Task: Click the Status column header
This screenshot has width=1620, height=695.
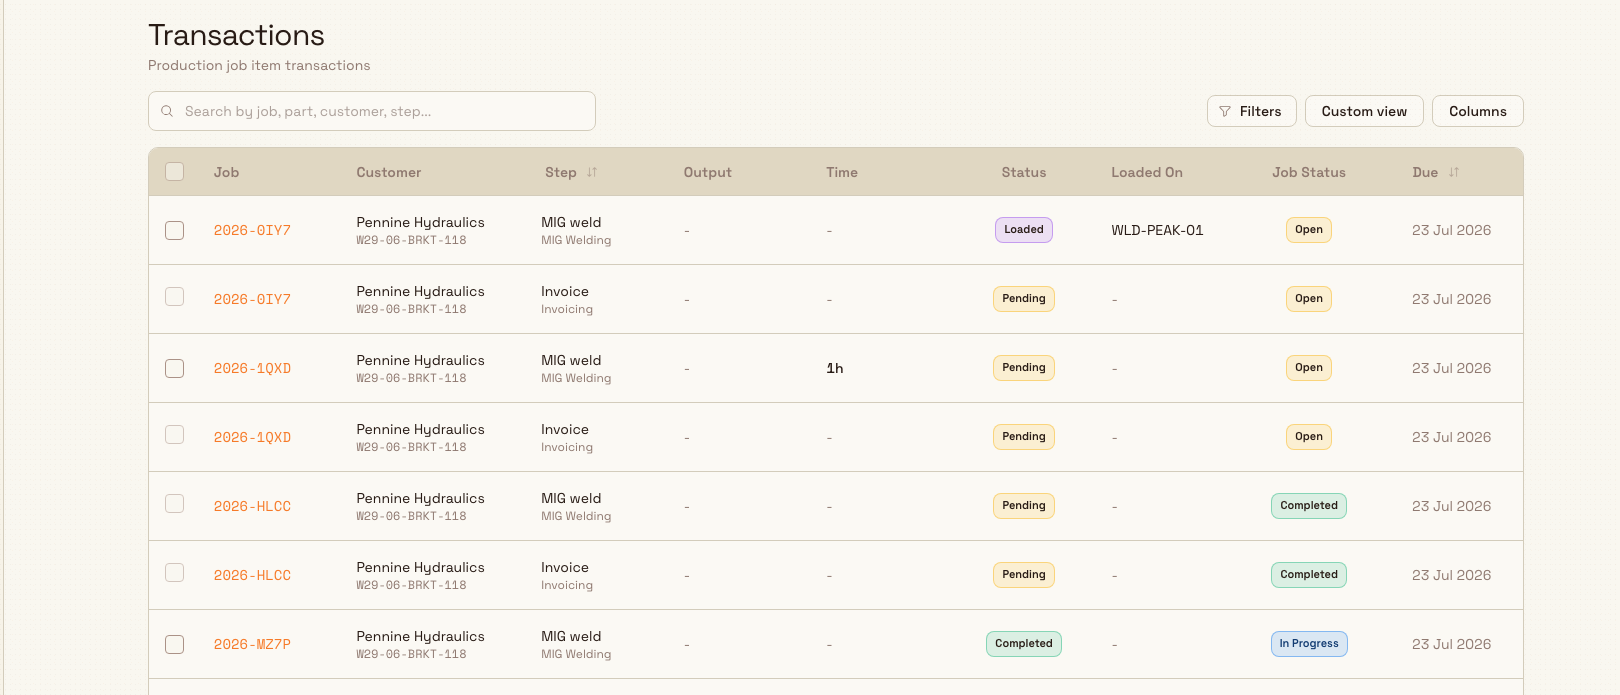Action: [x=1024, y=172]
